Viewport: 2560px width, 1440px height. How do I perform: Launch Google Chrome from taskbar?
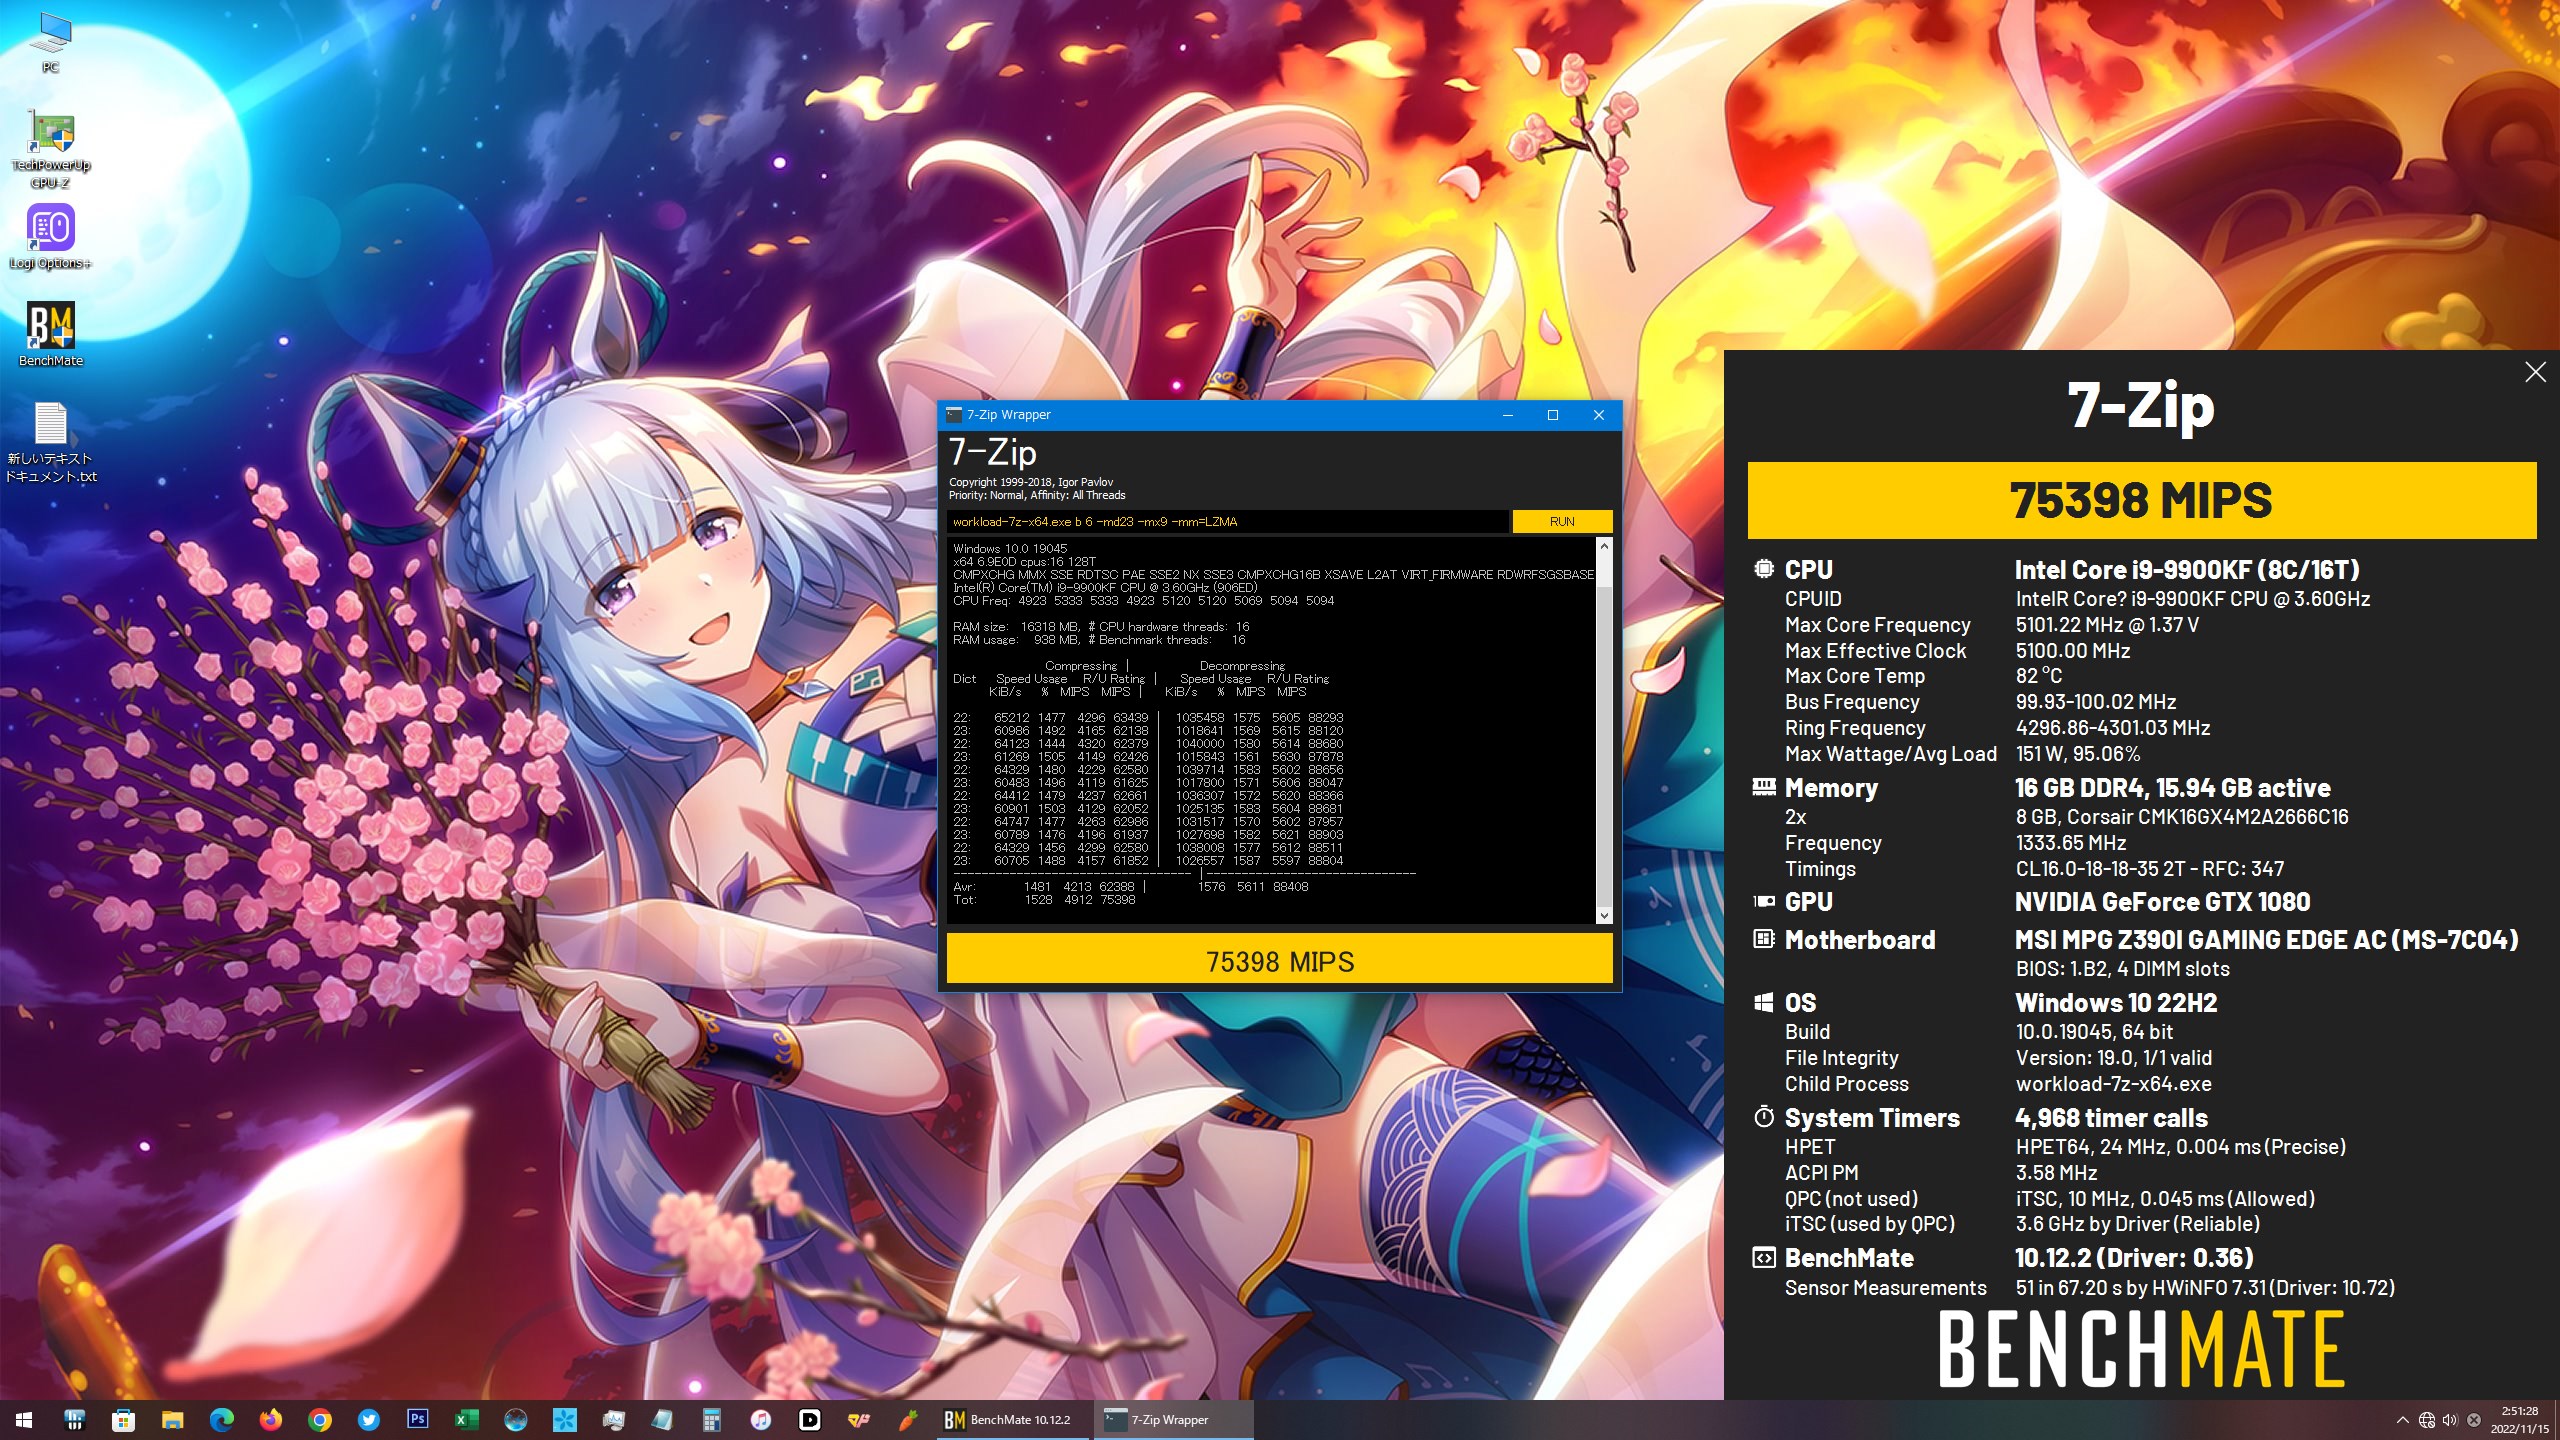point(319,1420)
